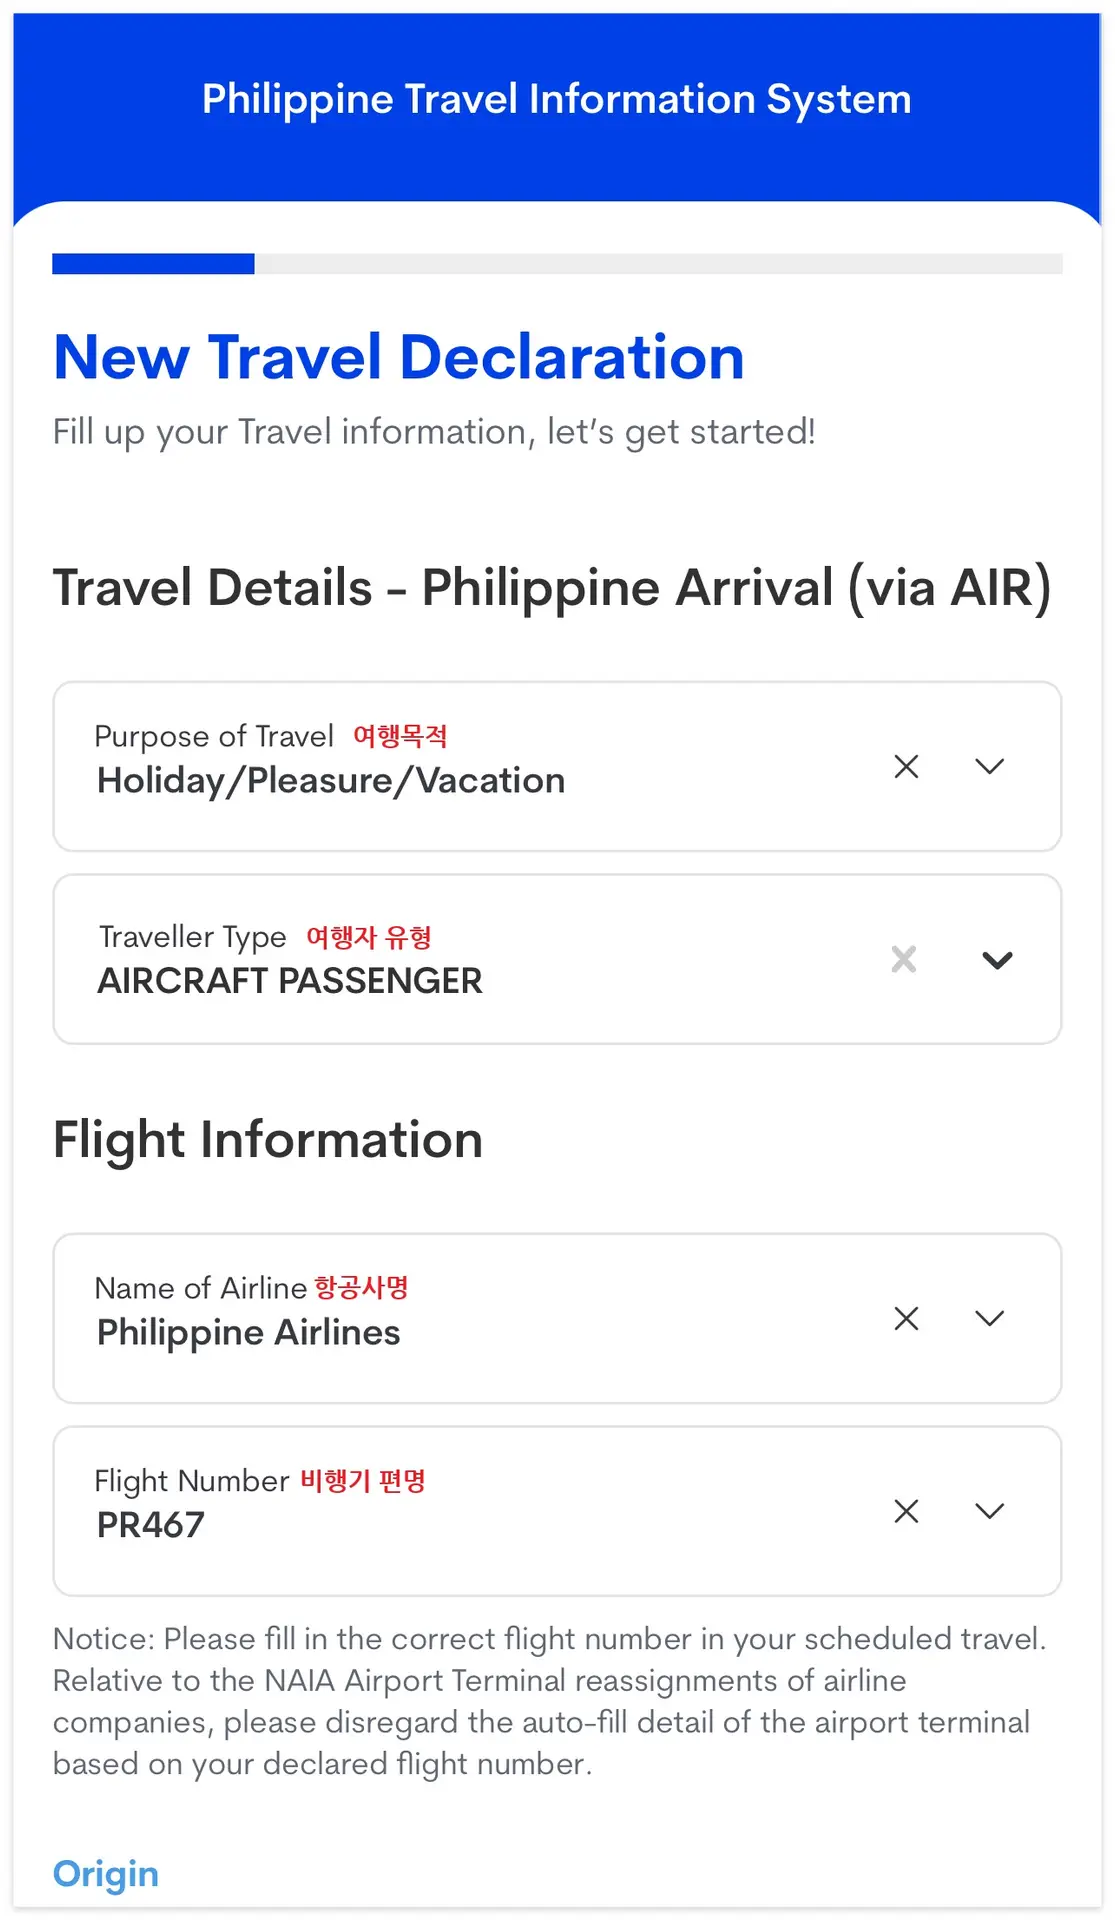The height and width of the screenshot is (1920, 1115).
Task: Click the Travel Details Philippine Arrival heading
Action: click(x=552, y=588)
